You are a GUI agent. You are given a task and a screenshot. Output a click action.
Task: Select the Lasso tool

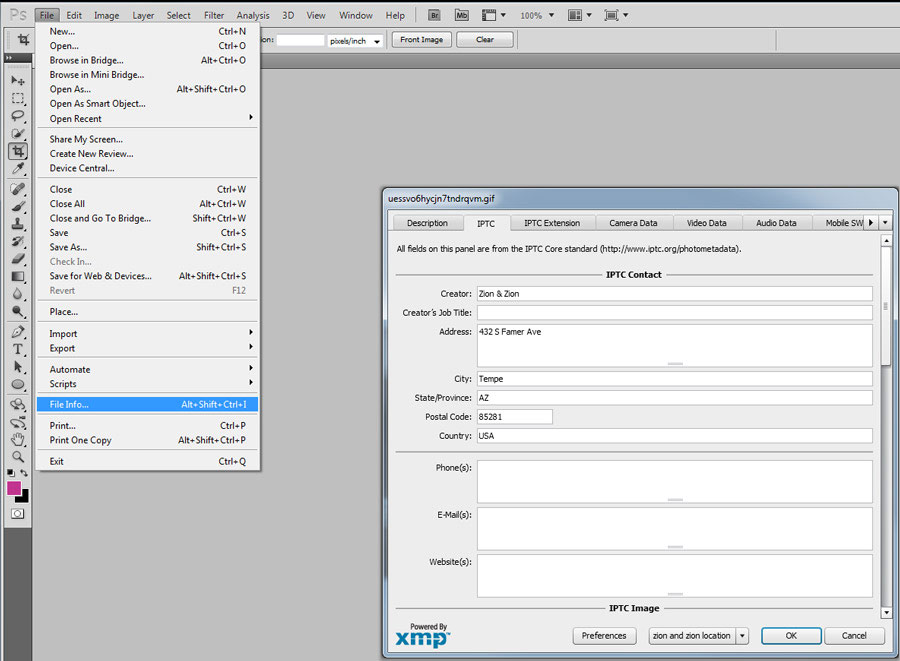18,116
